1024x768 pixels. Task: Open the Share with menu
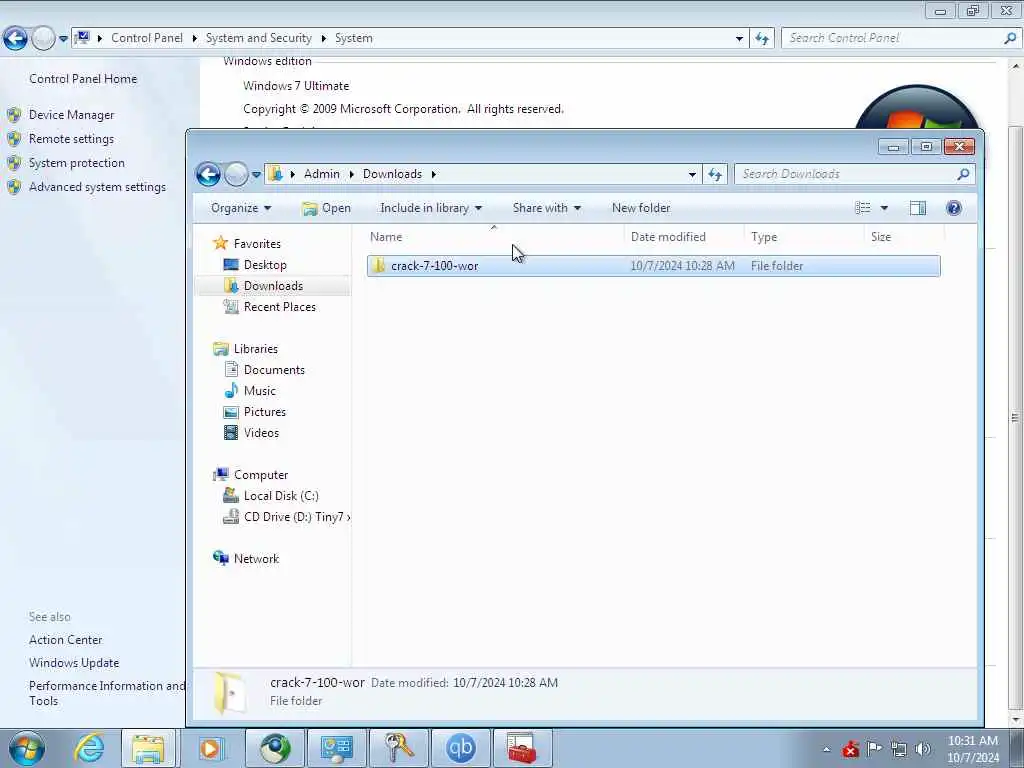tap(547, 208)
